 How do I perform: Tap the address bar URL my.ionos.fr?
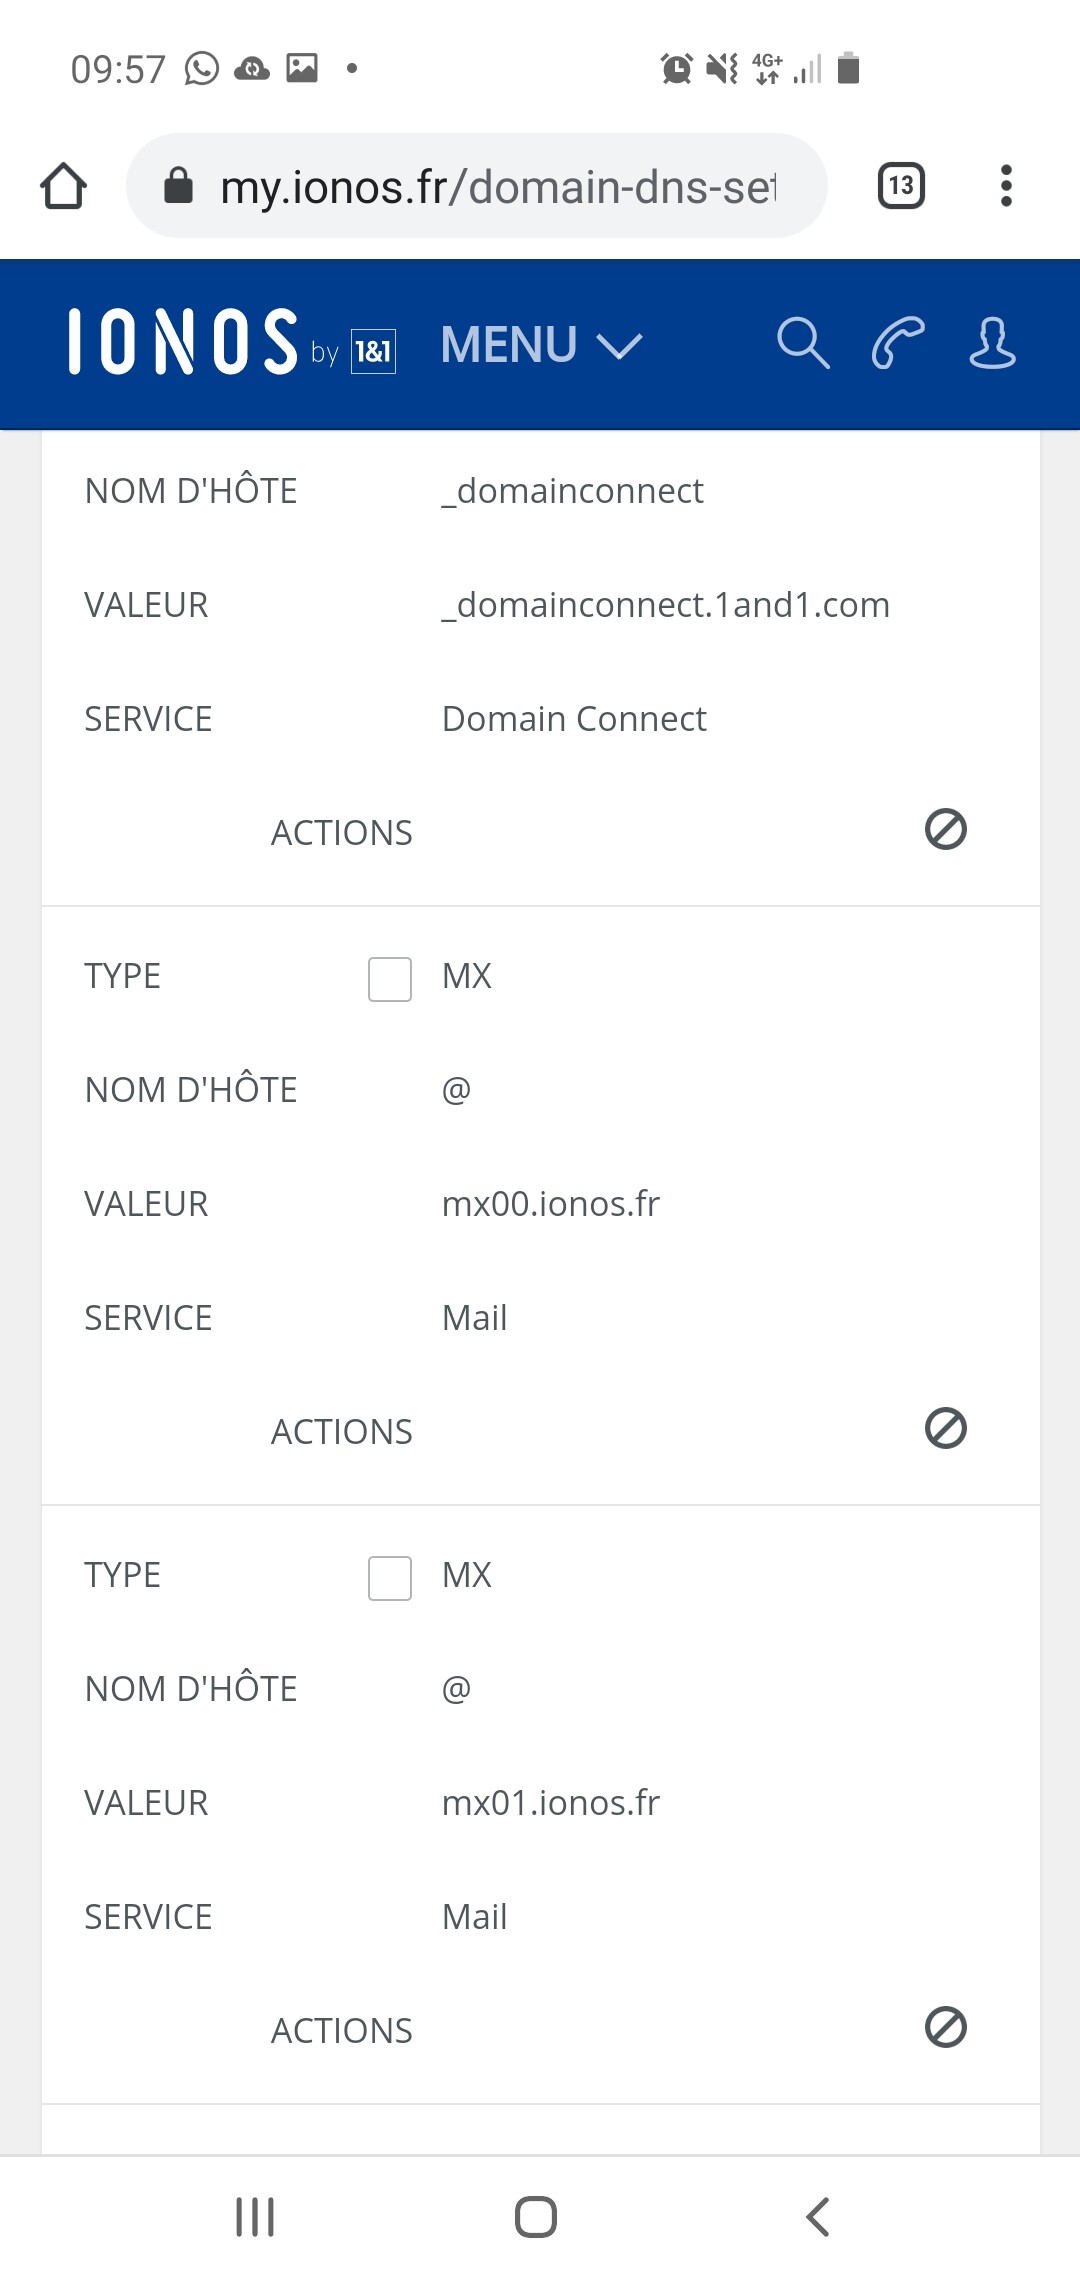click(x=497, y=187)
